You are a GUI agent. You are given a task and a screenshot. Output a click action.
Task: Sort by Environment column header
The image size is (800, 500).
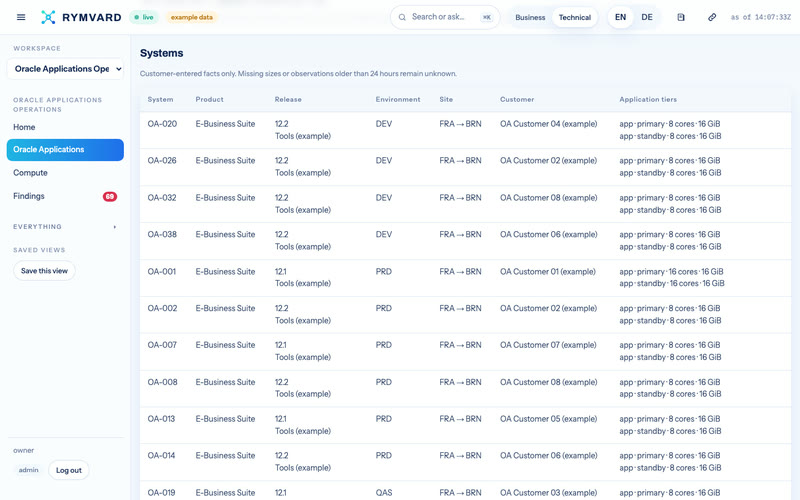click(x=398, y=99)
